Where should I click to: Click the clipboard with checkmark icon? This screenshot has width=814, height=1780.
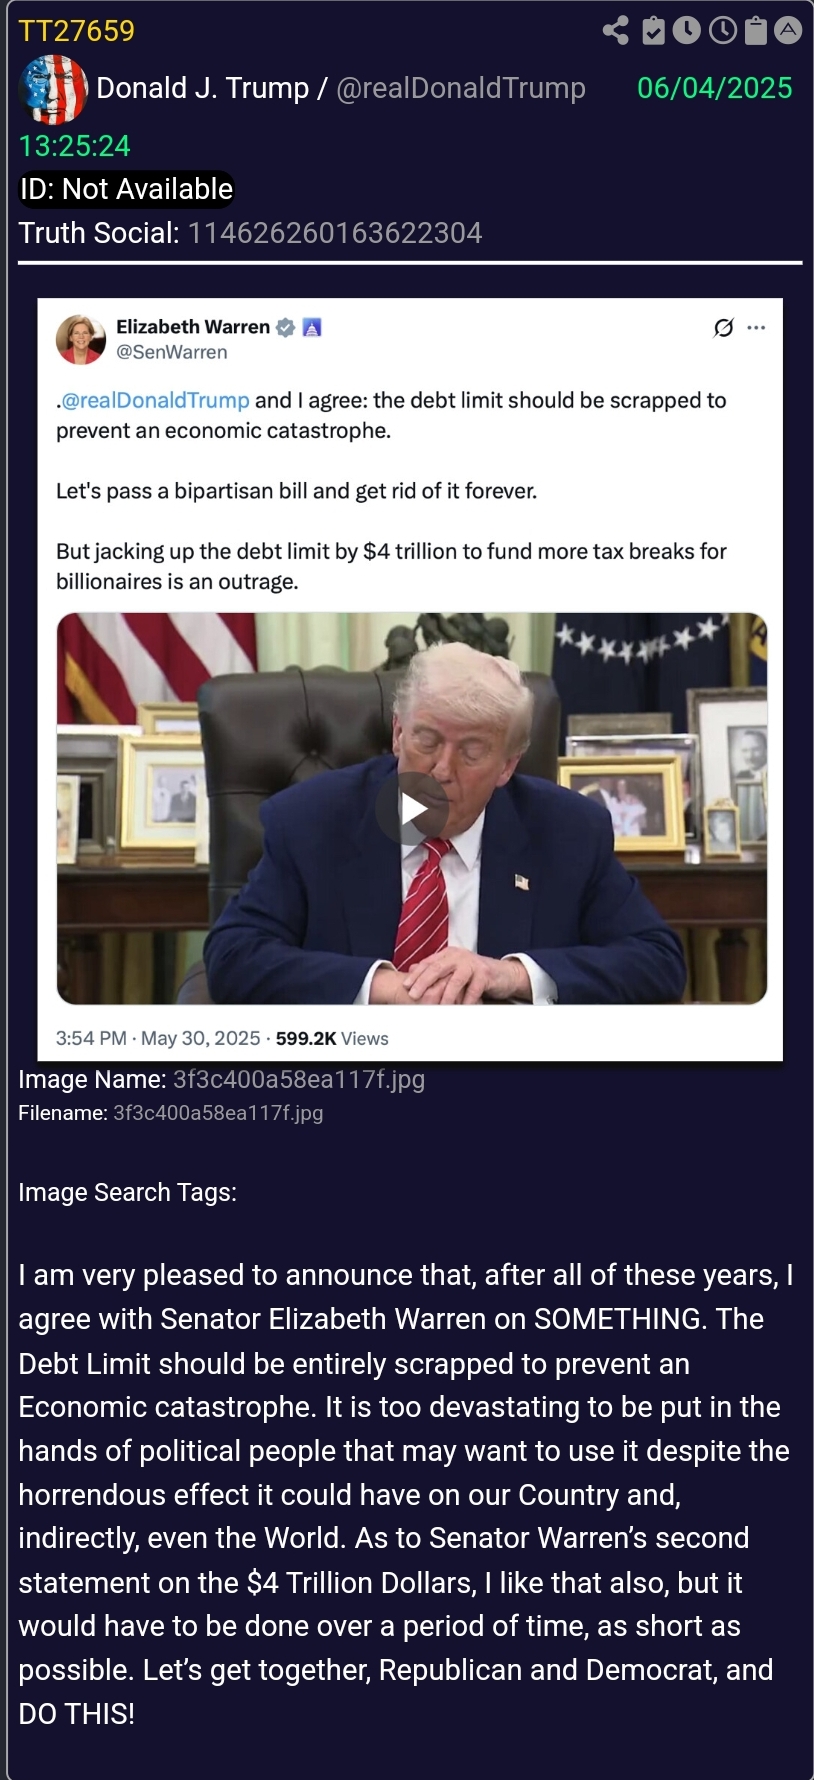point(653,31)
